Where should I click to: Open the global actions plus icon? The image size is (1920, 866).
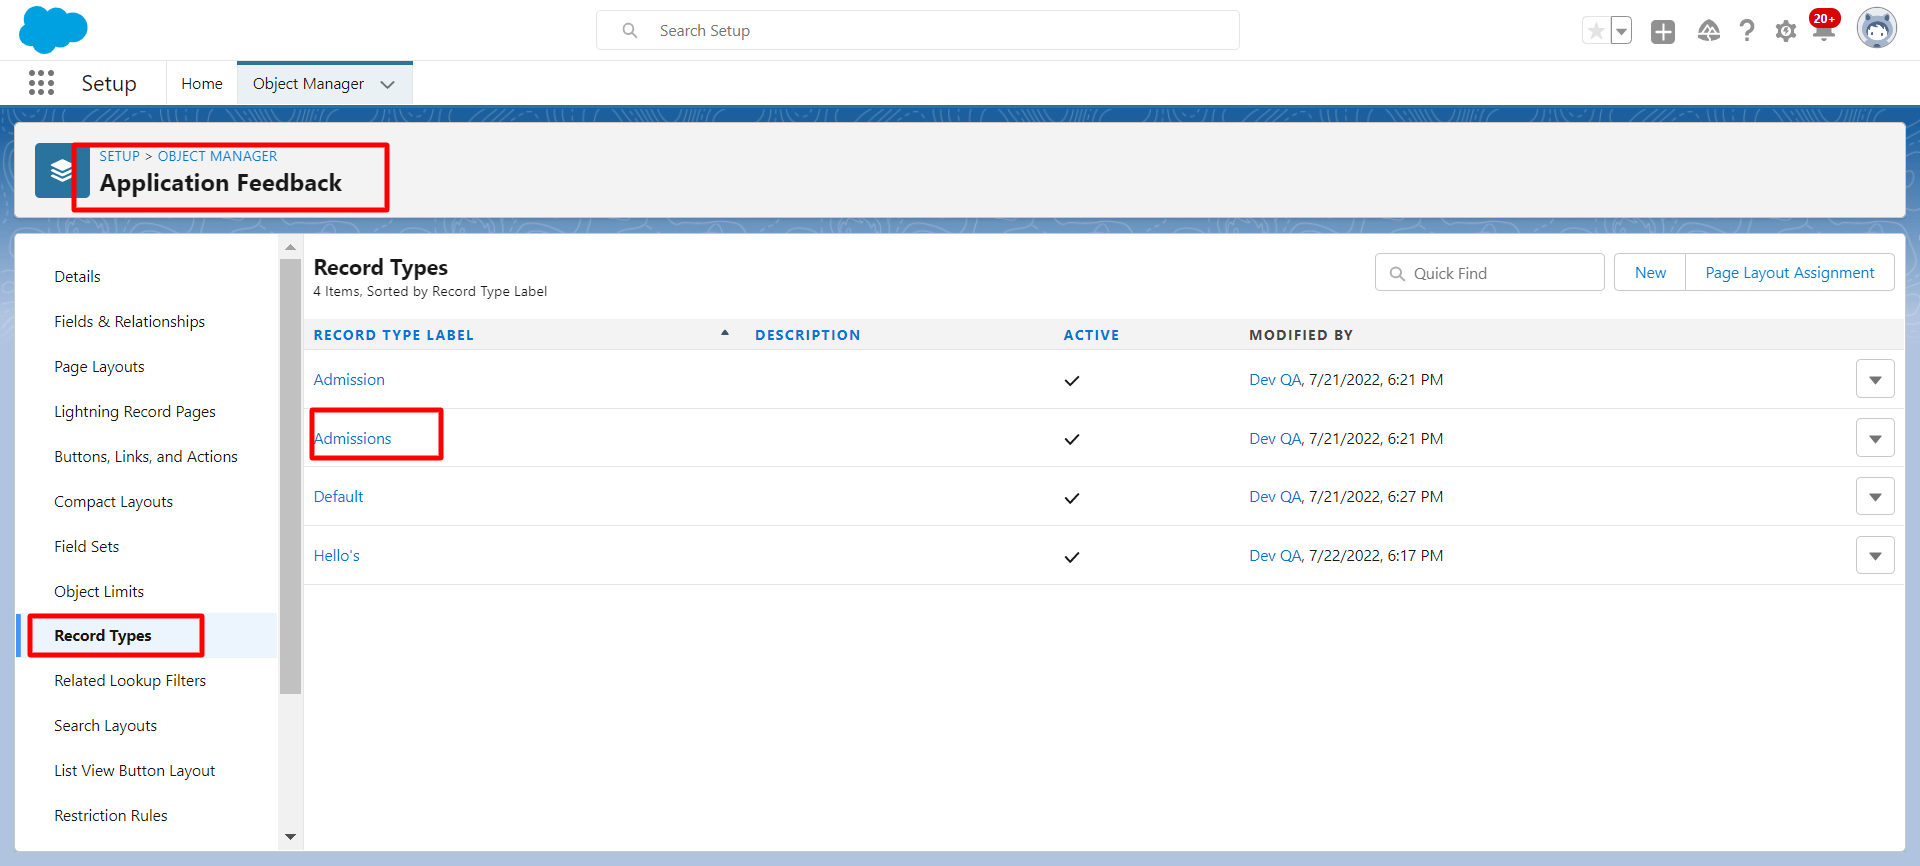click(x=1662, y=32)
